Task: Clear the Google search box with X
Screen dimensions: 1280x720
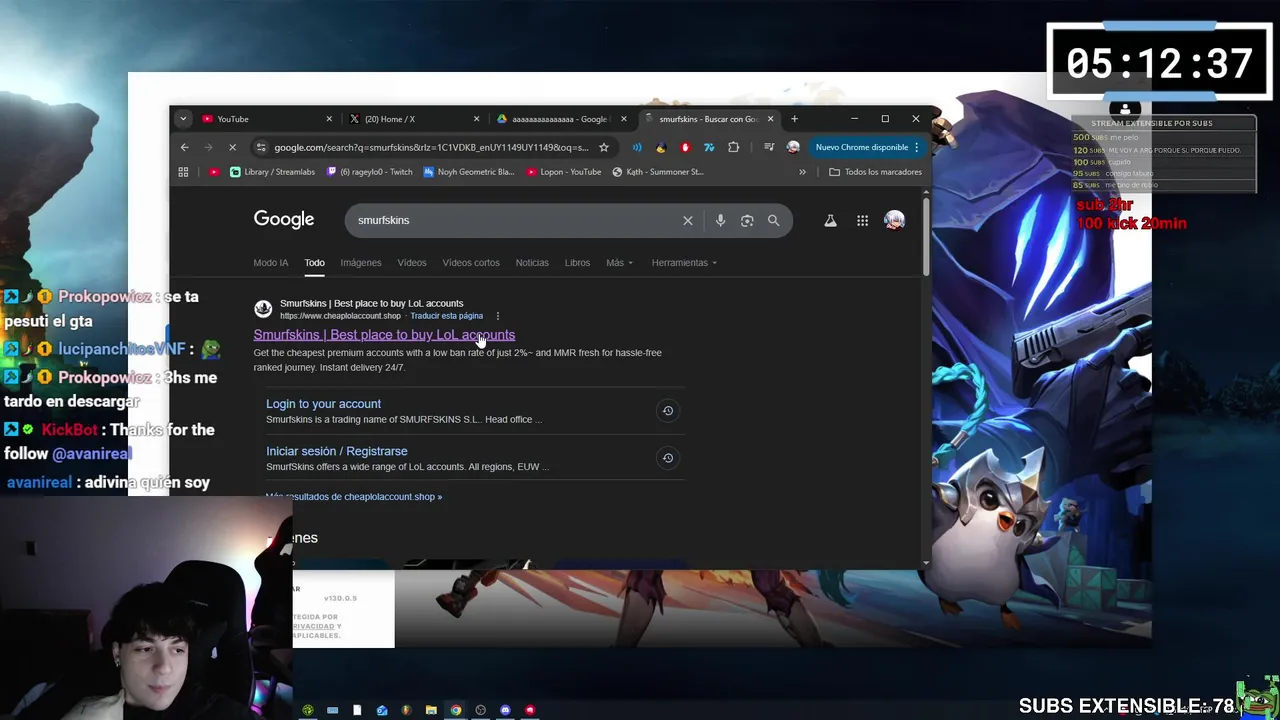Action: (688, 220)
